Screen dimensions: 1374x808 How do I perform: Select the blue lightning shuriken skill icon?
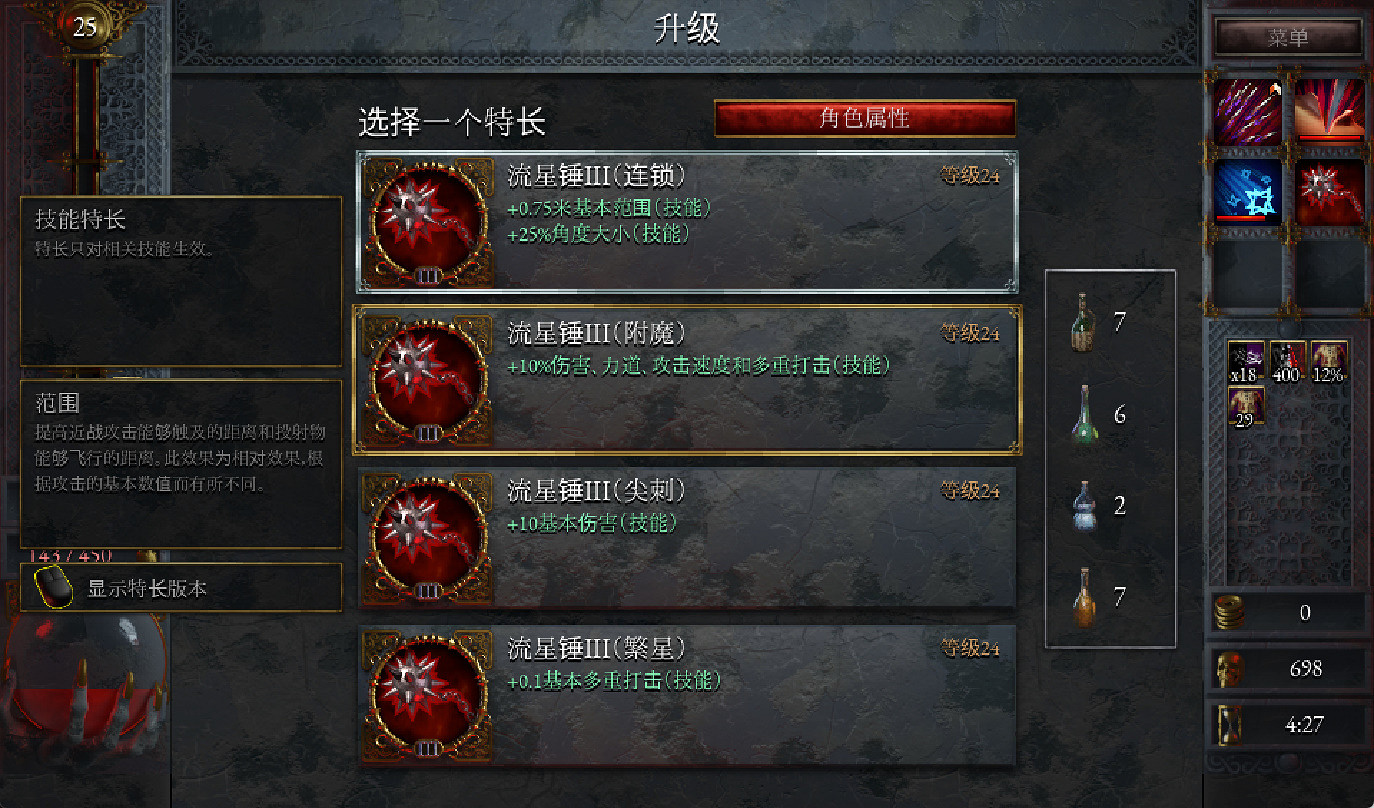click(1248, 192)
